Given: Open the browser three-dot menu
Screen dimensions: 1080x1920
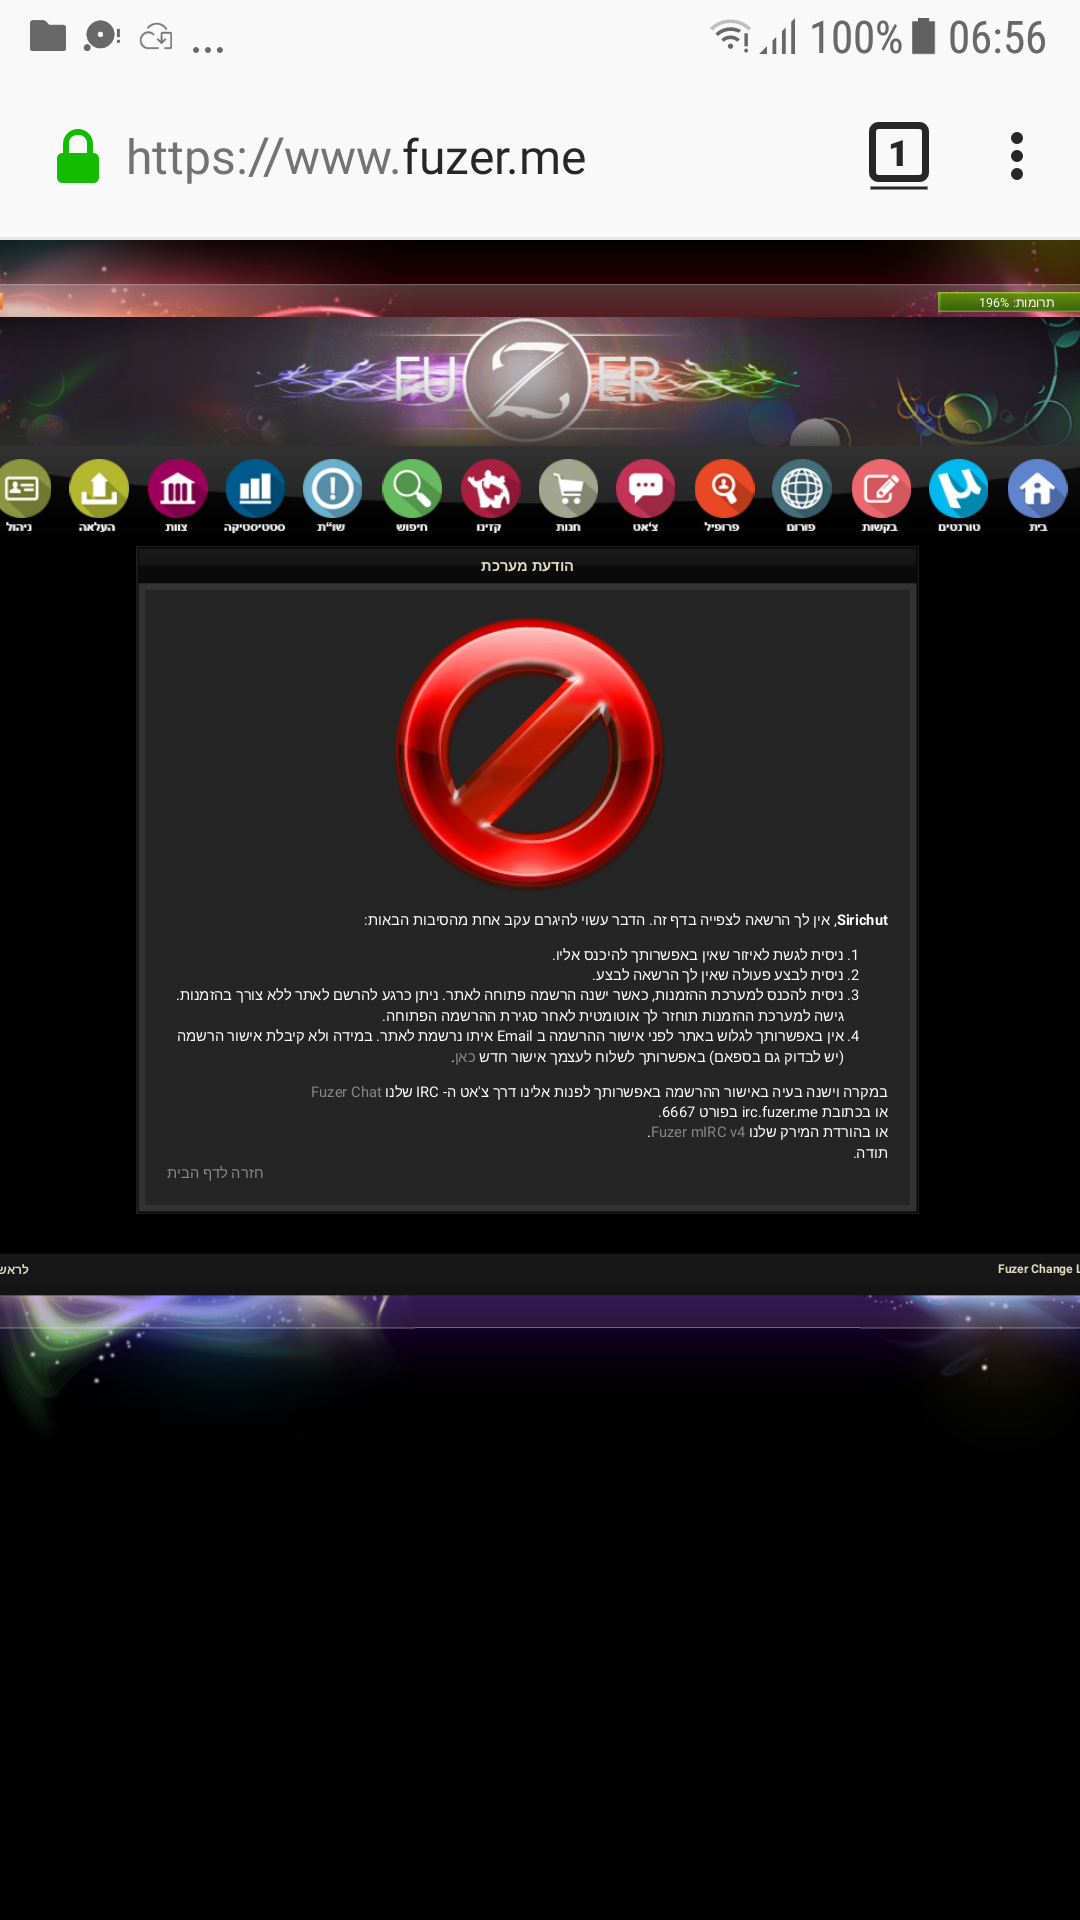Looking at the screenshot, I should 1017,156.
